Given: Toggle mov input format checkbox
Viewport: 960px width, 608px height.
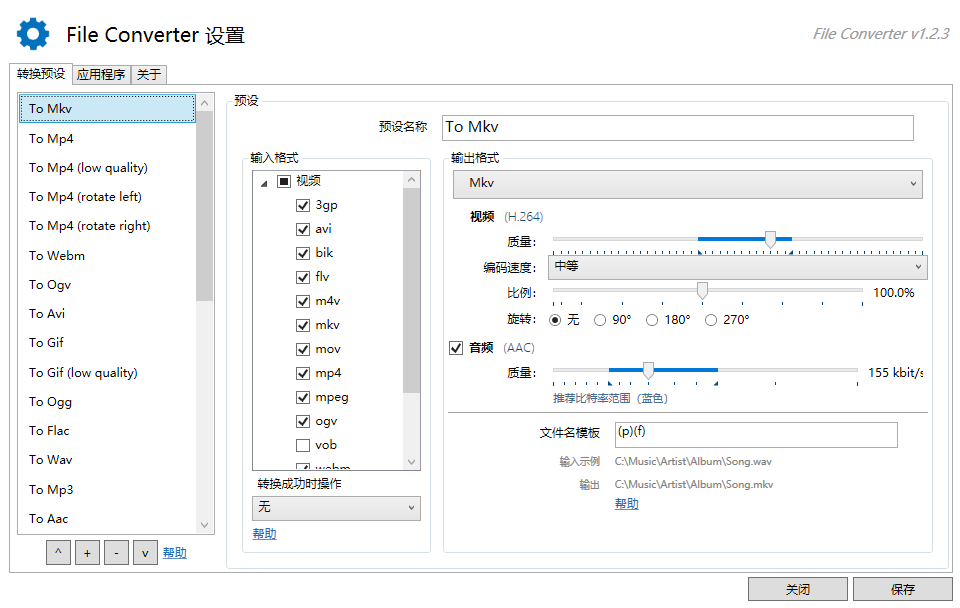Looking at the screenshot, I should point(302,349).
